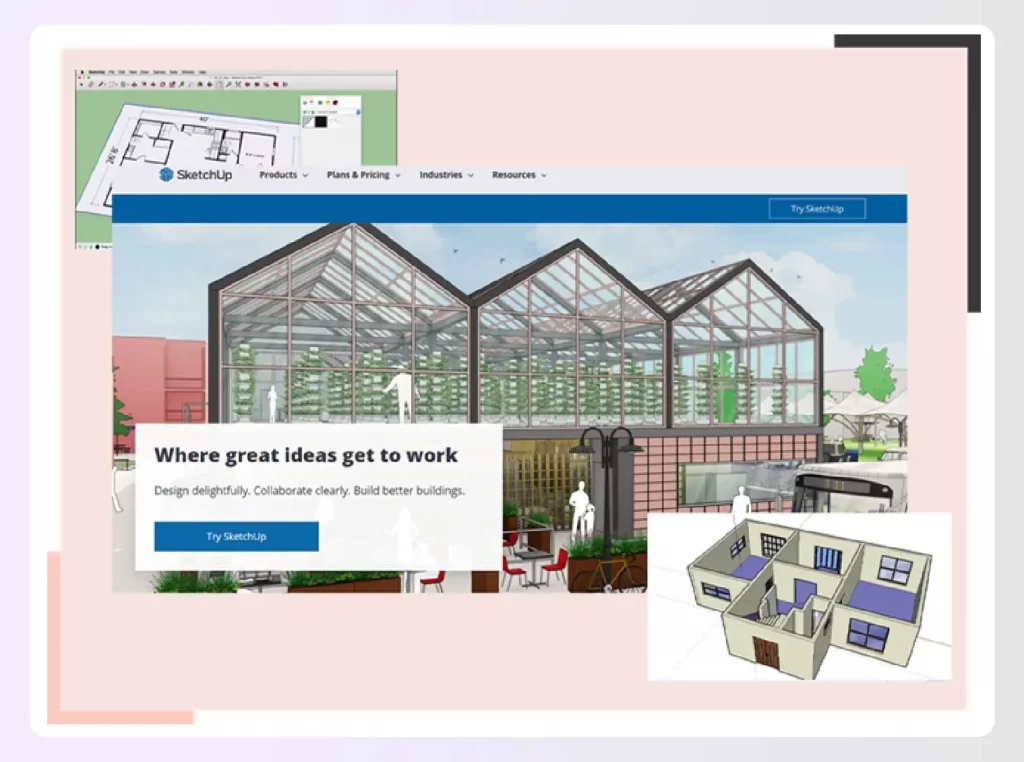1024x762 pixels.
Task: Click the outlined Try SketchUp button in blue bar
Action: (x=817, y=209)
